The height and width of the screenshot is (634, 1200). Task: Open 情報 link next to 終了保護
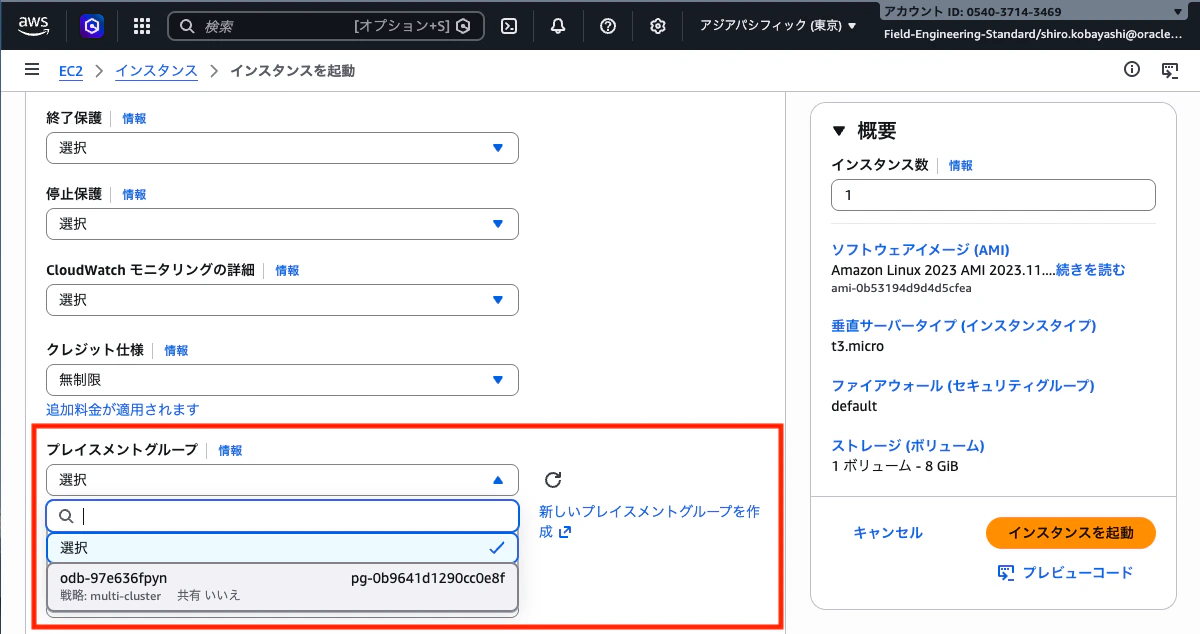tap(134, 118)
